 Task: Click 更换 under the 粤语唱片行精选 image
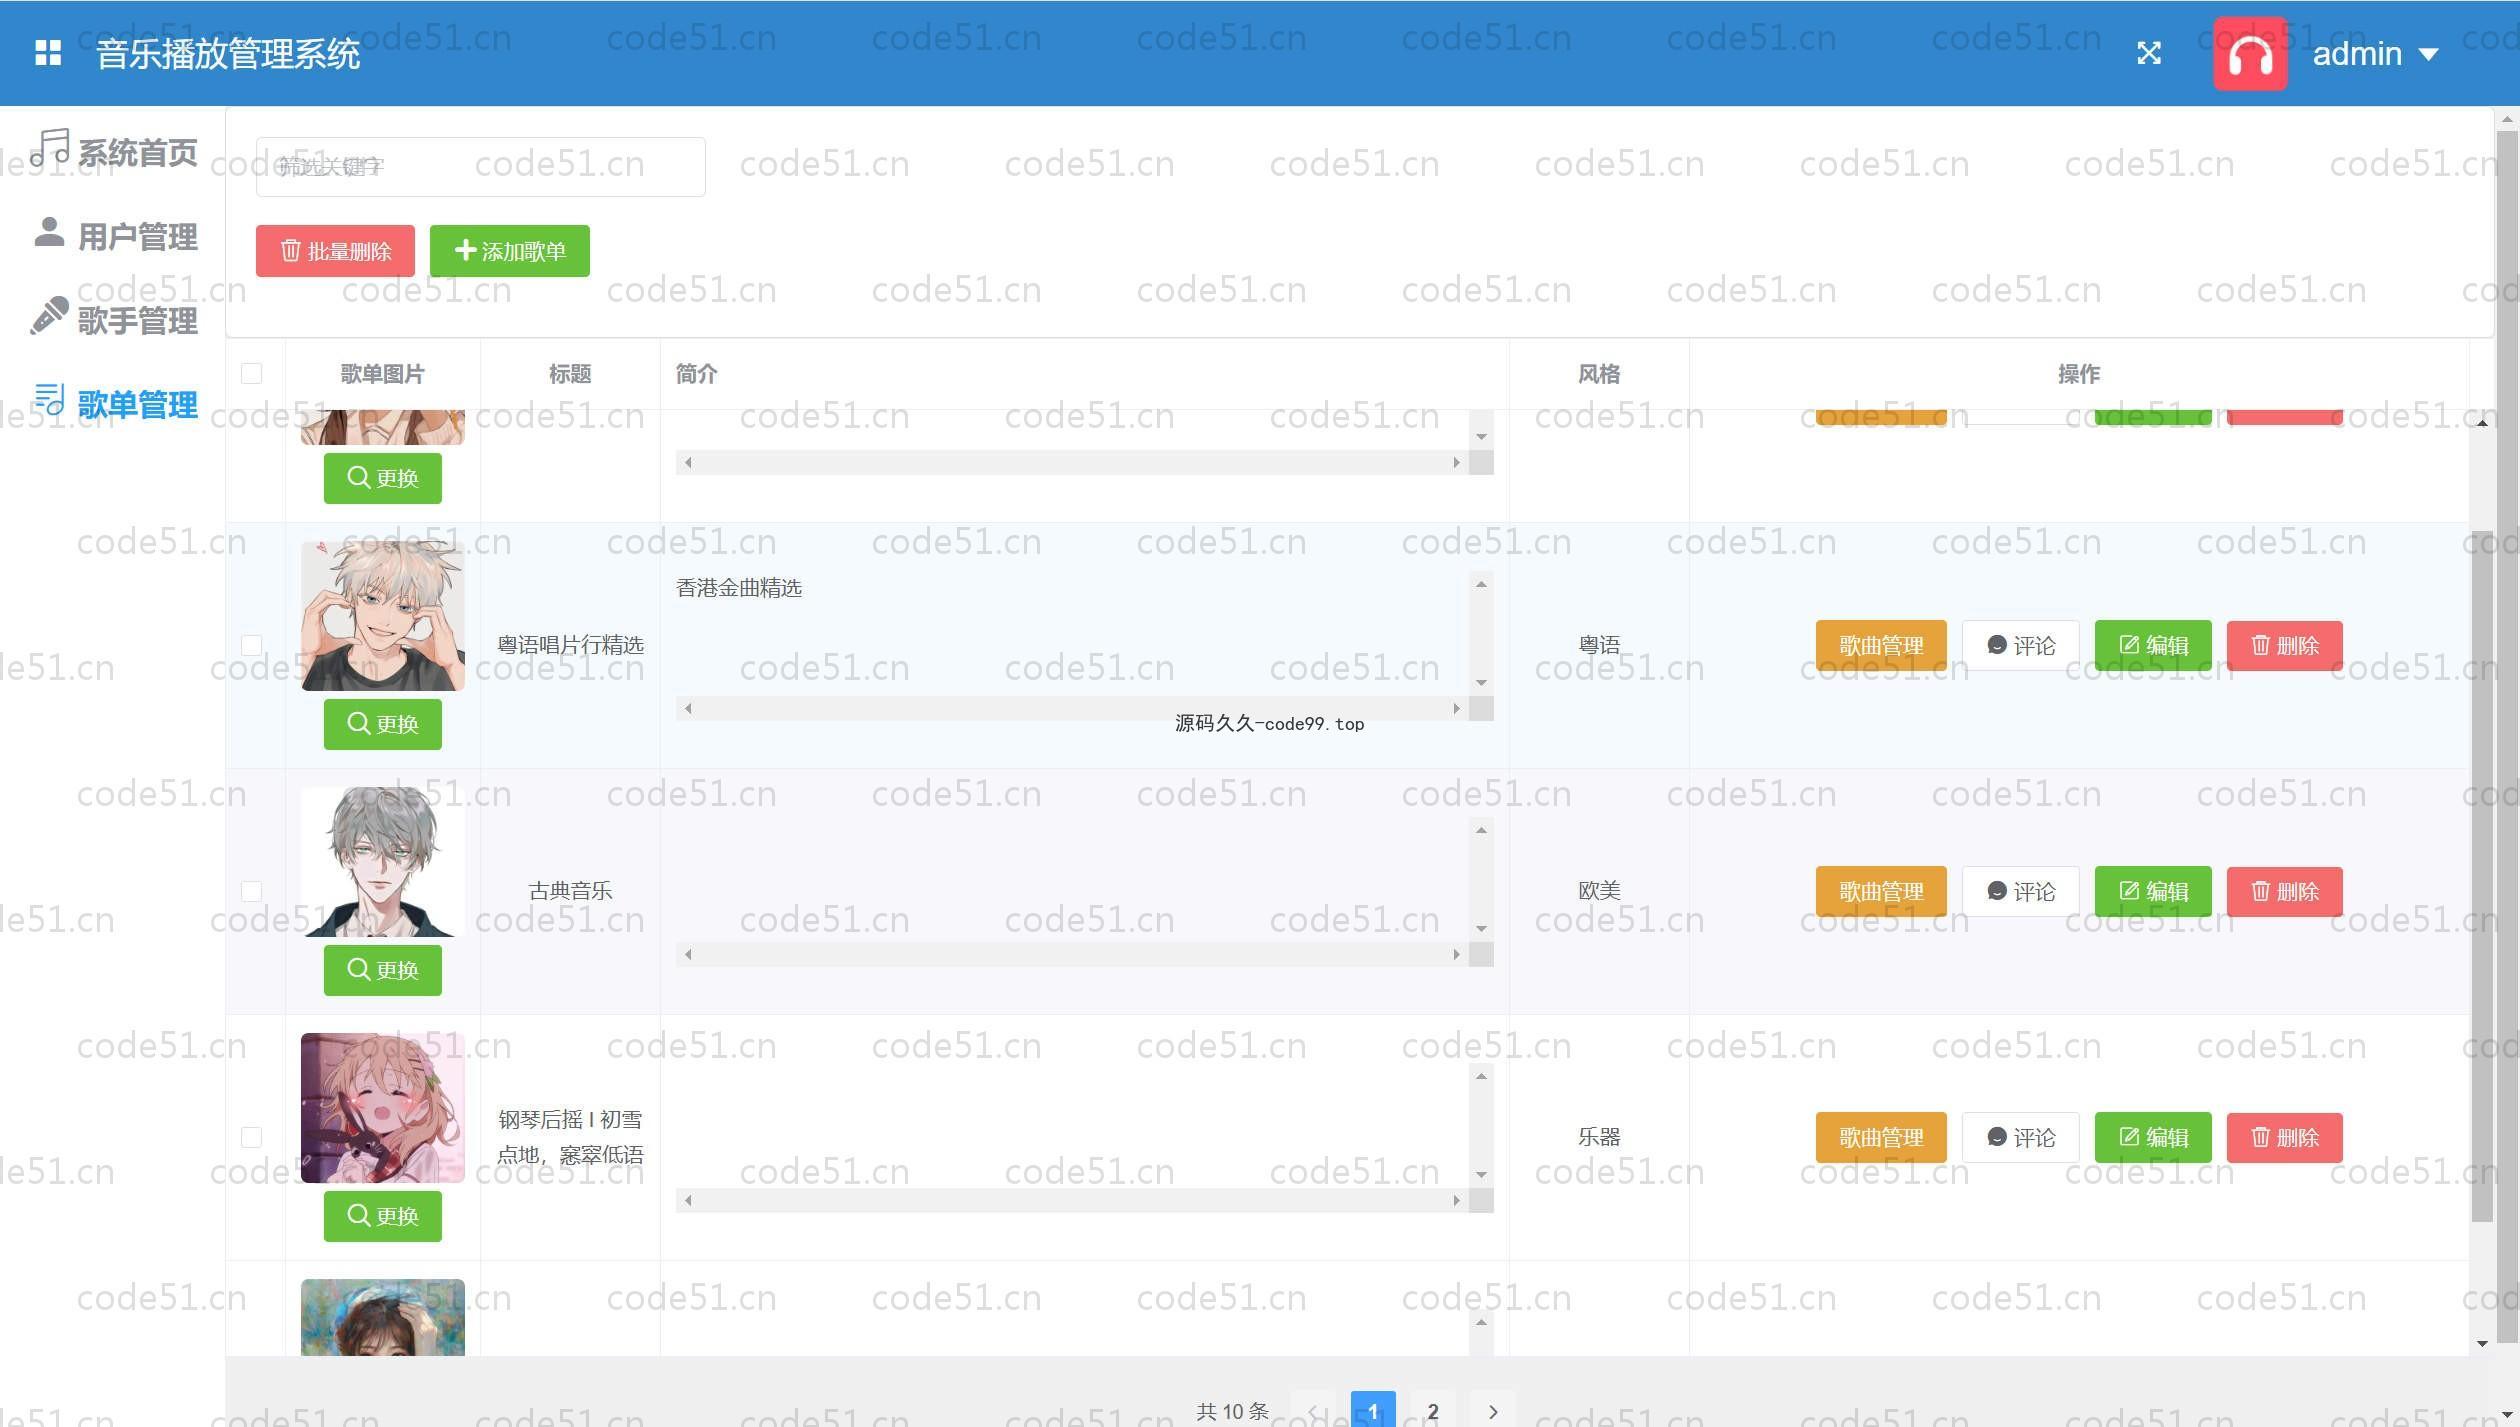point(383,724)
